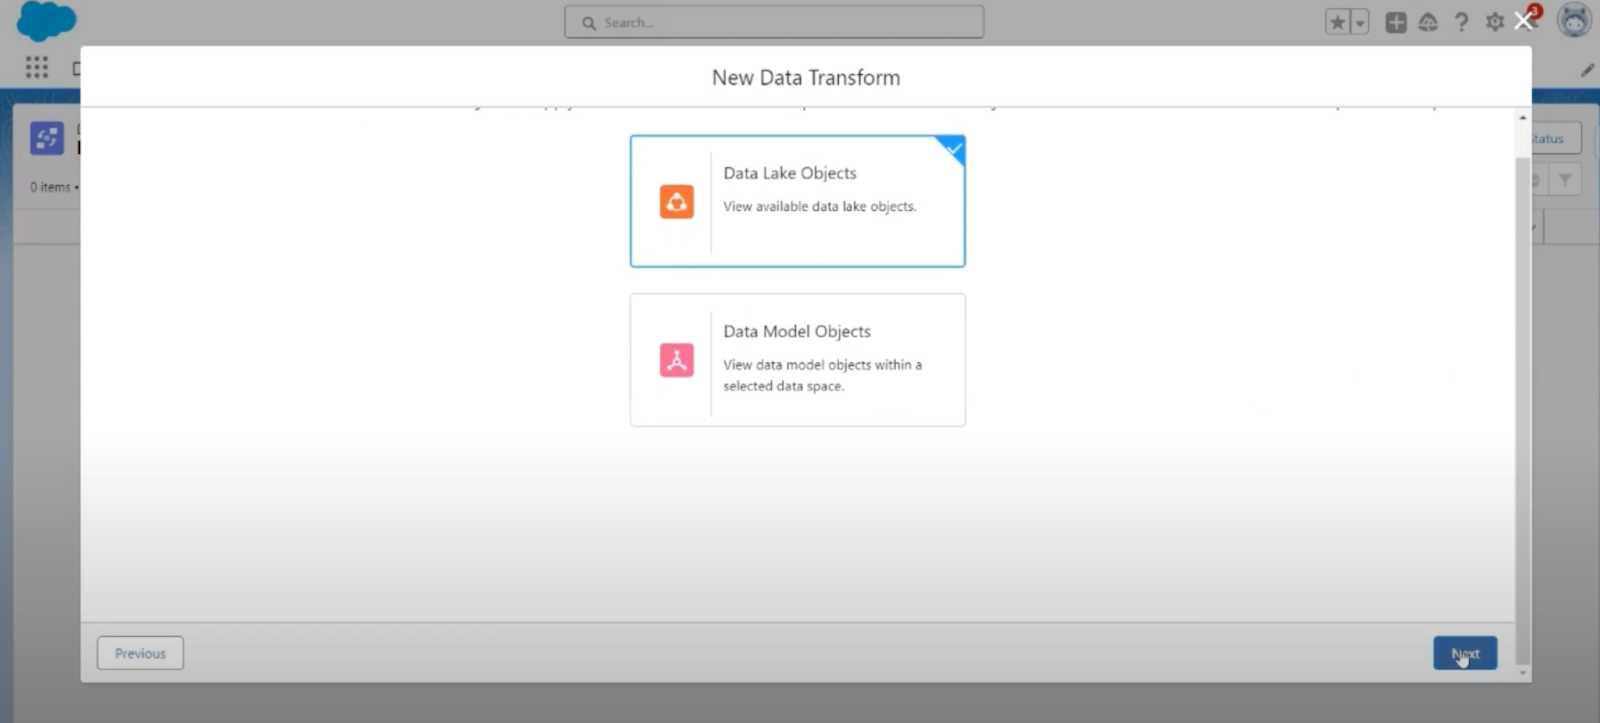Open the App Launcher grid

coord(37,67)
